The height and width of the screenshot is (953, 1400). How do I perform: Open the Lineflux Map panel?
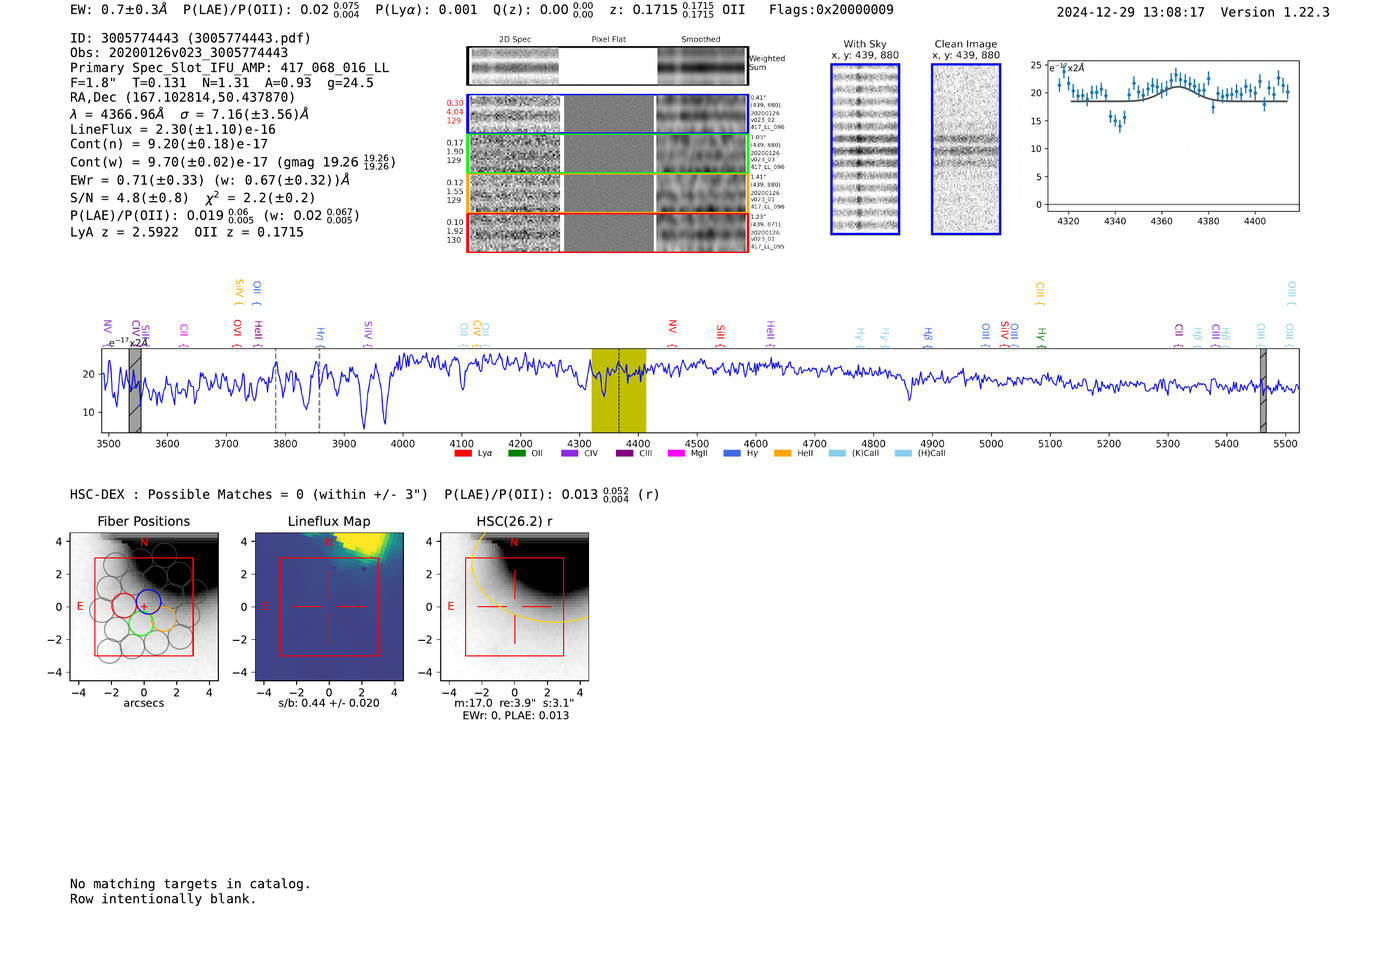coord(329,607)
